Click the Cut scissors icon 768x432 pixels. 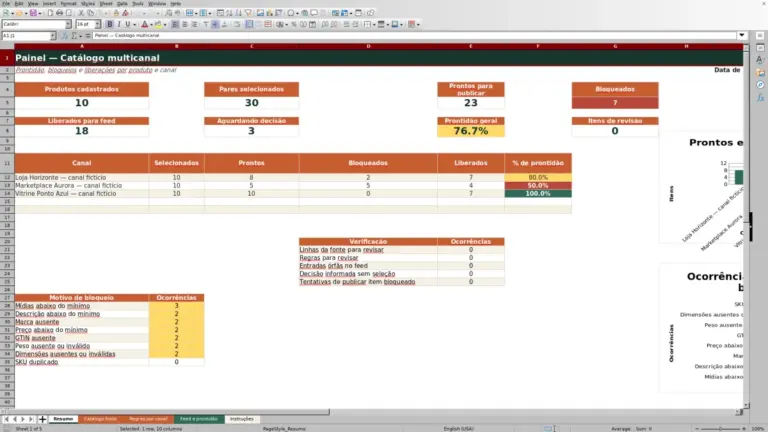pos(81,13)
